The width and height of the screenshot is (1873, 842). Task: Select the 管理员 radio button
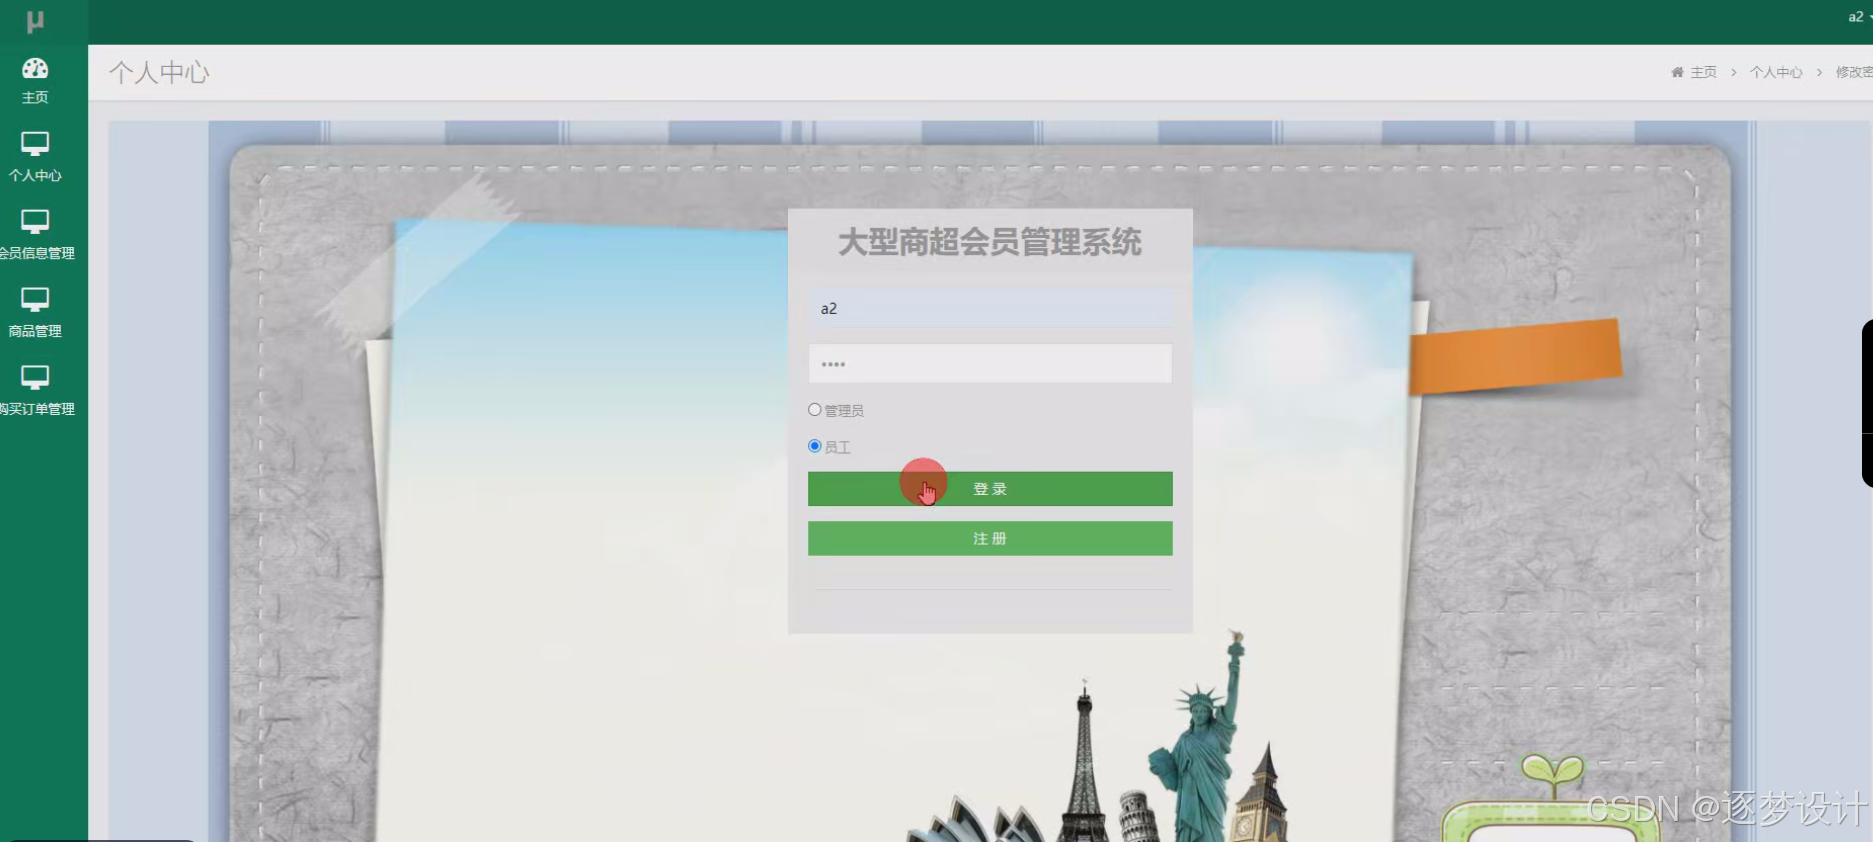[815, 410]
